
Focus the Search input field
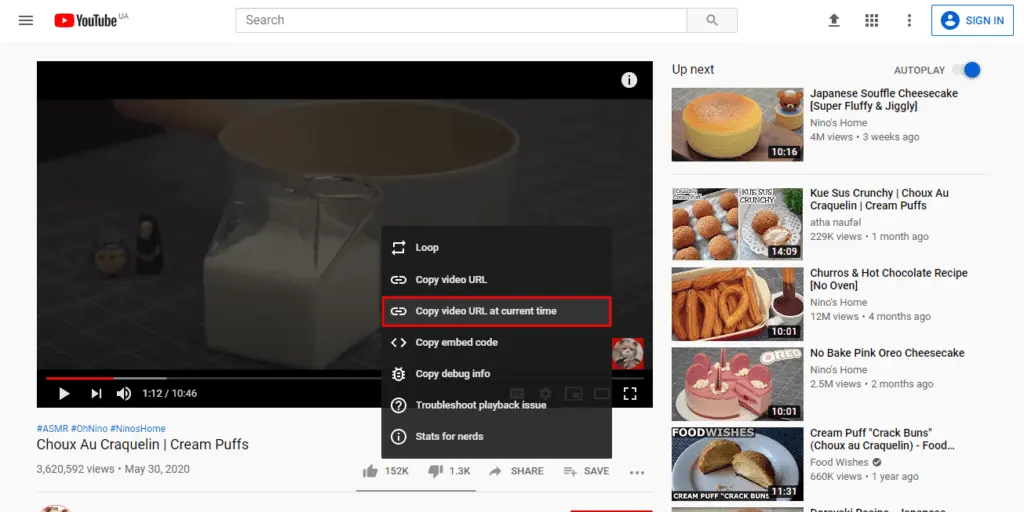click(x=461, y=20)
